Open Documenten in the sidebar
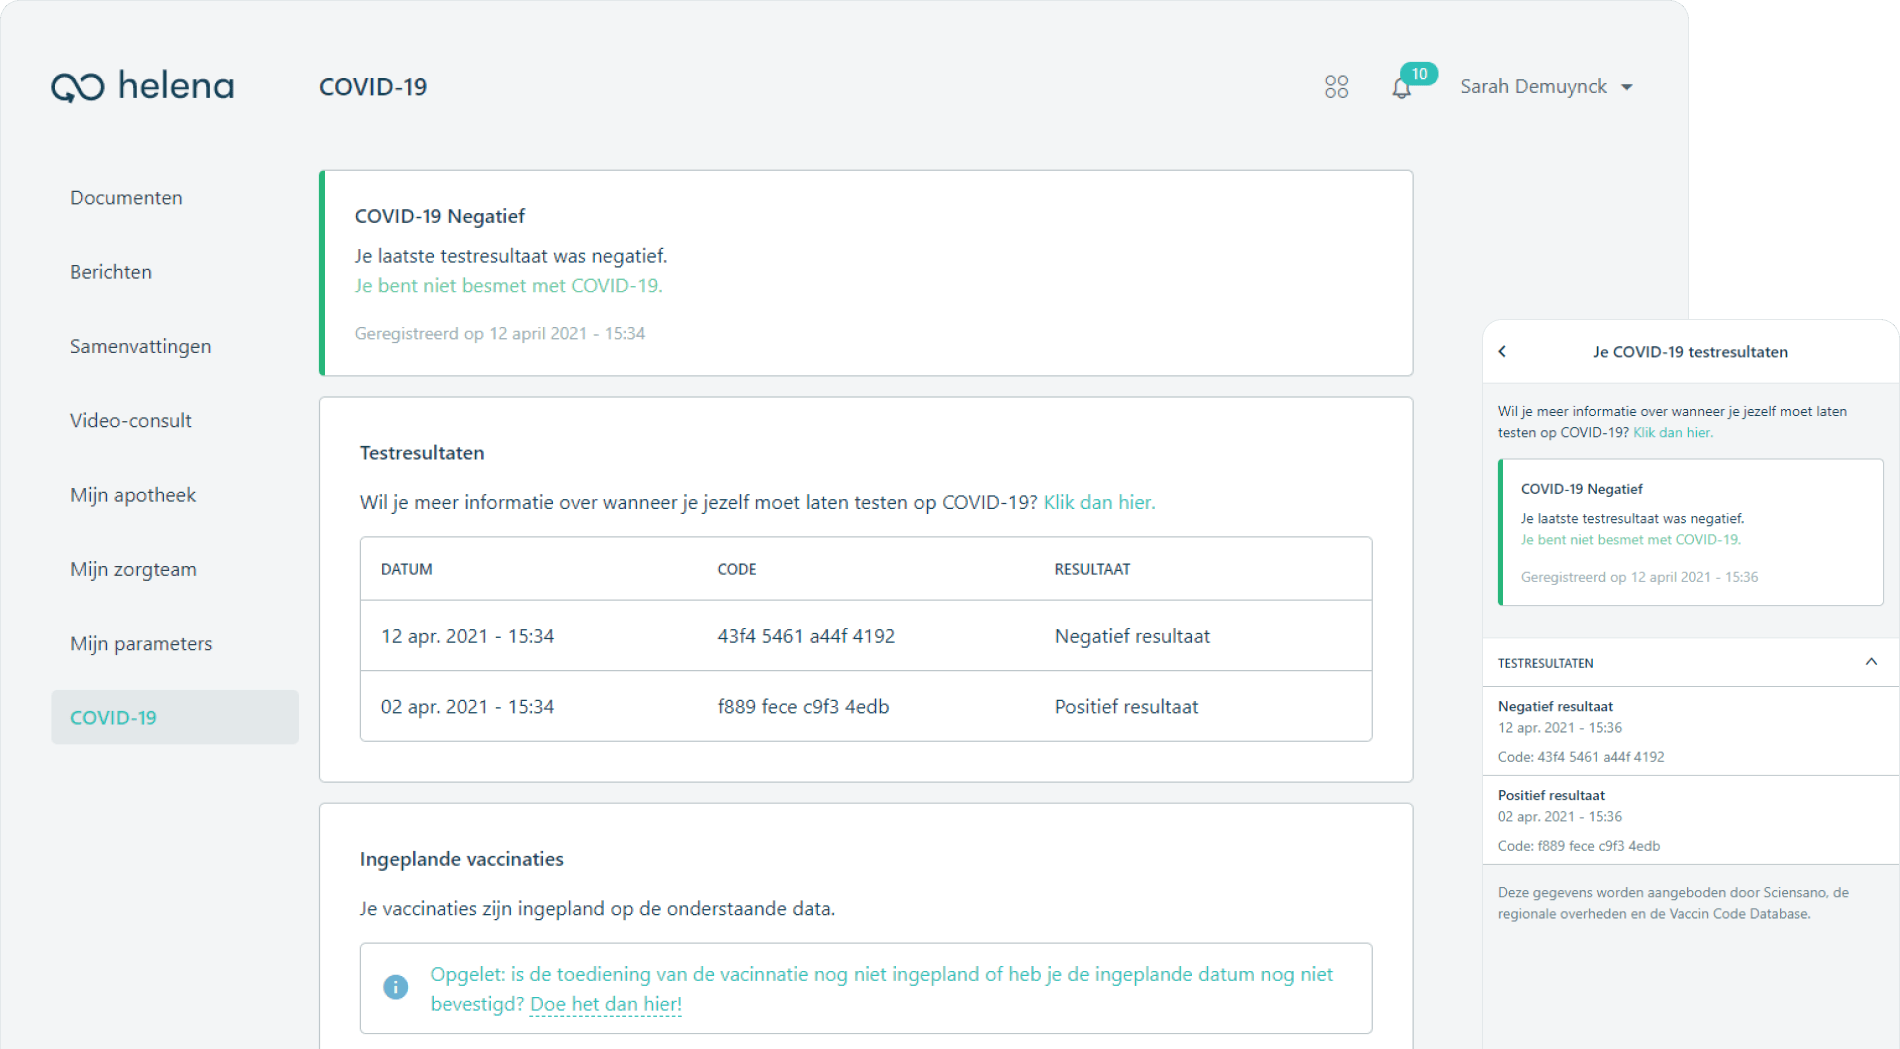This screenshot has width=1900, height=1049. [x=126, y=198]
